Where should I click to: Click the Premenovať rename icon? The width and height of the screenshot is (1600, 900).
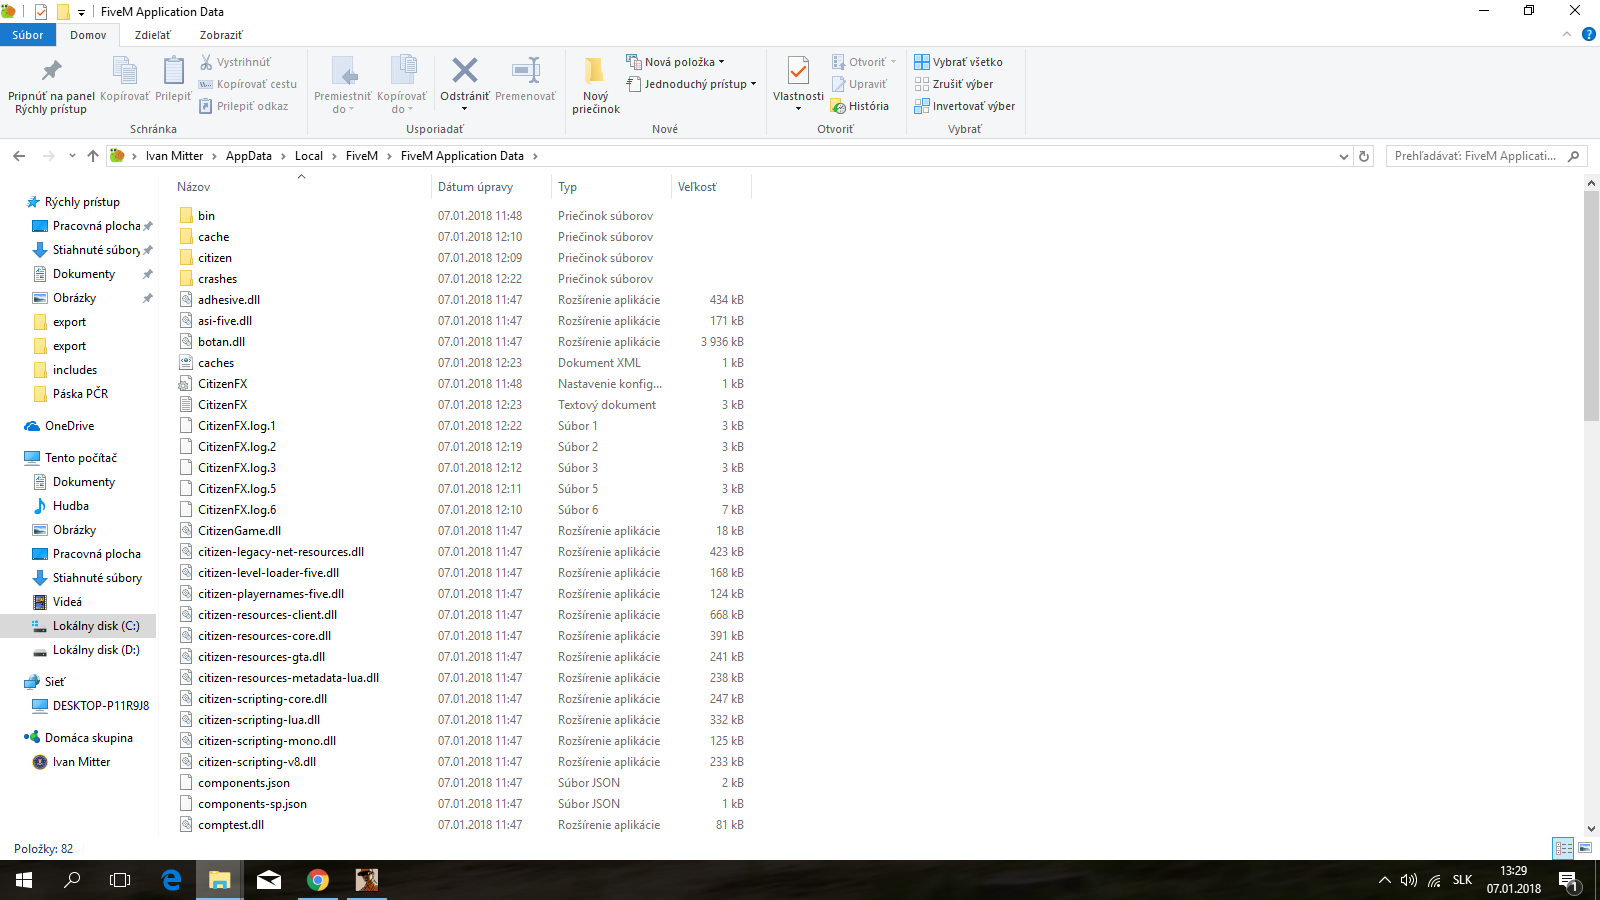tap(525, 70)
